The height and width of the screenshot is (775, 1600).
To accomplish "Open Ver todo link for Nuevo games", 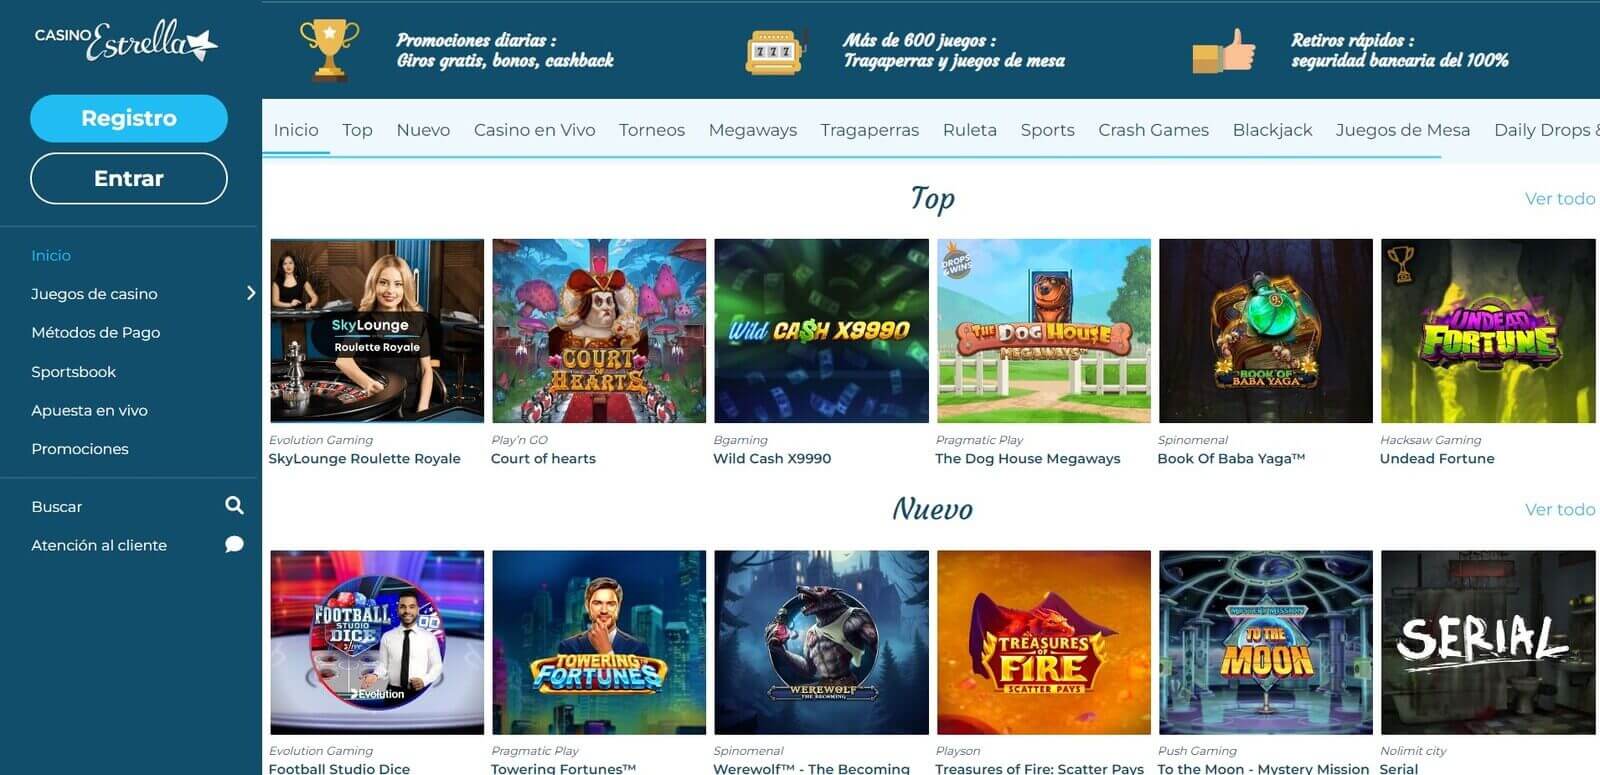I will point(1560,510).
